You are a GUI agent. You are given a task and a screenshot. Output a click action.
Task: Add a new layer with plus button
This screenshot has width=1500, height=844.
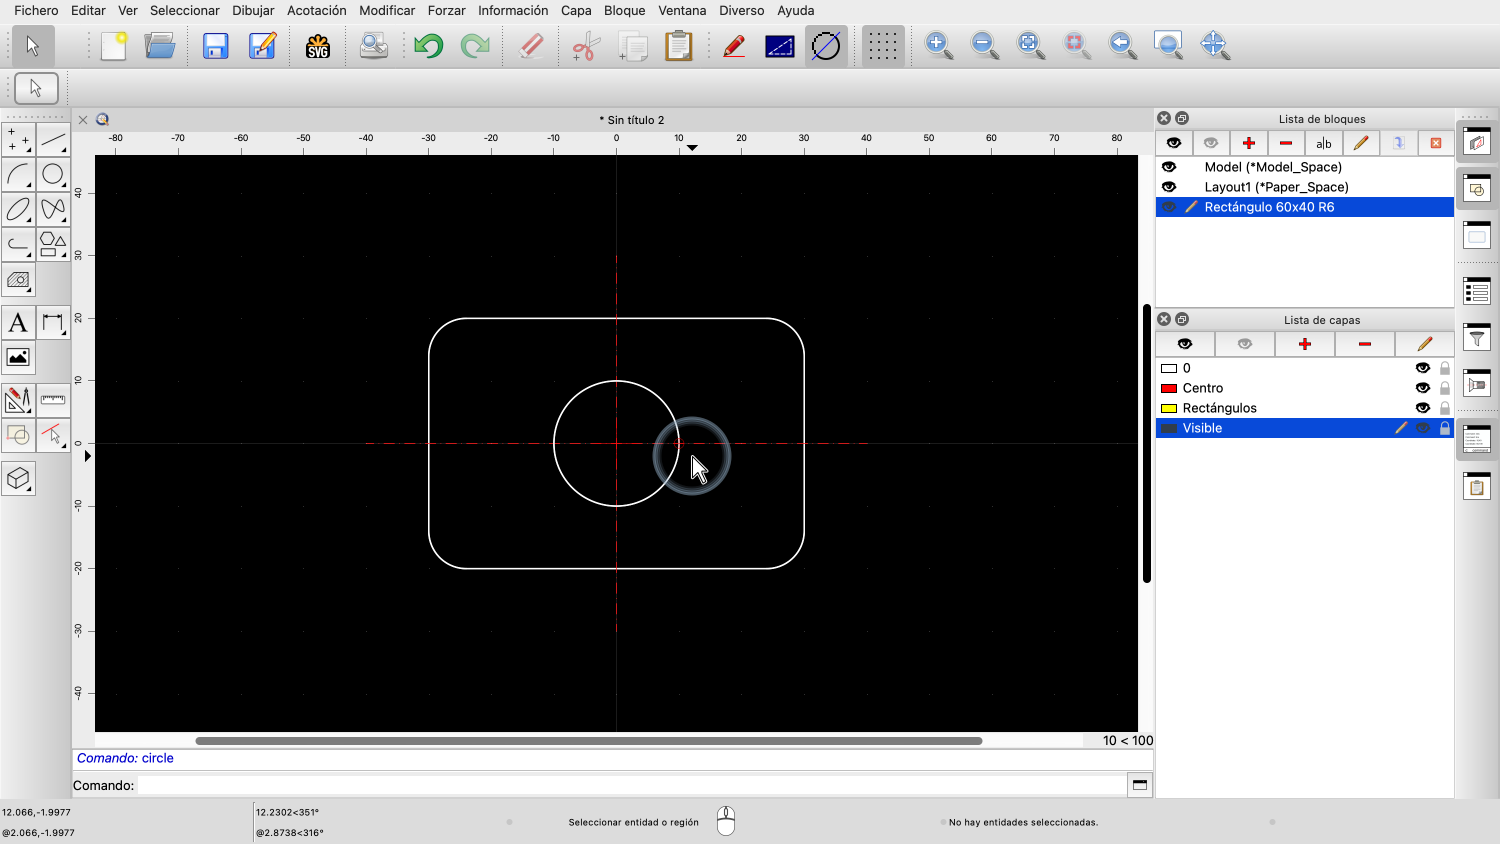tap(1304, 344)
